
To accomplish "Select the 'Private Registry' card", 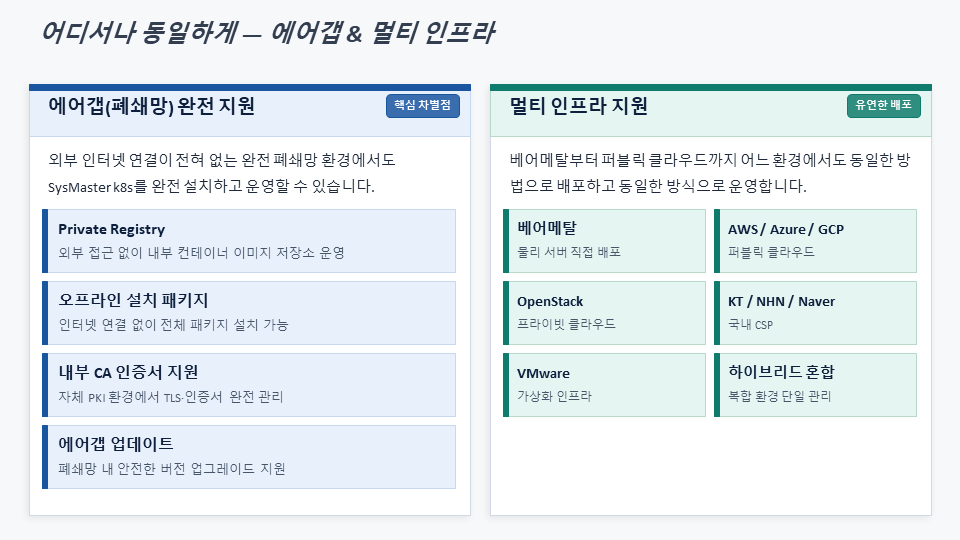I will [x=249, y=241].
